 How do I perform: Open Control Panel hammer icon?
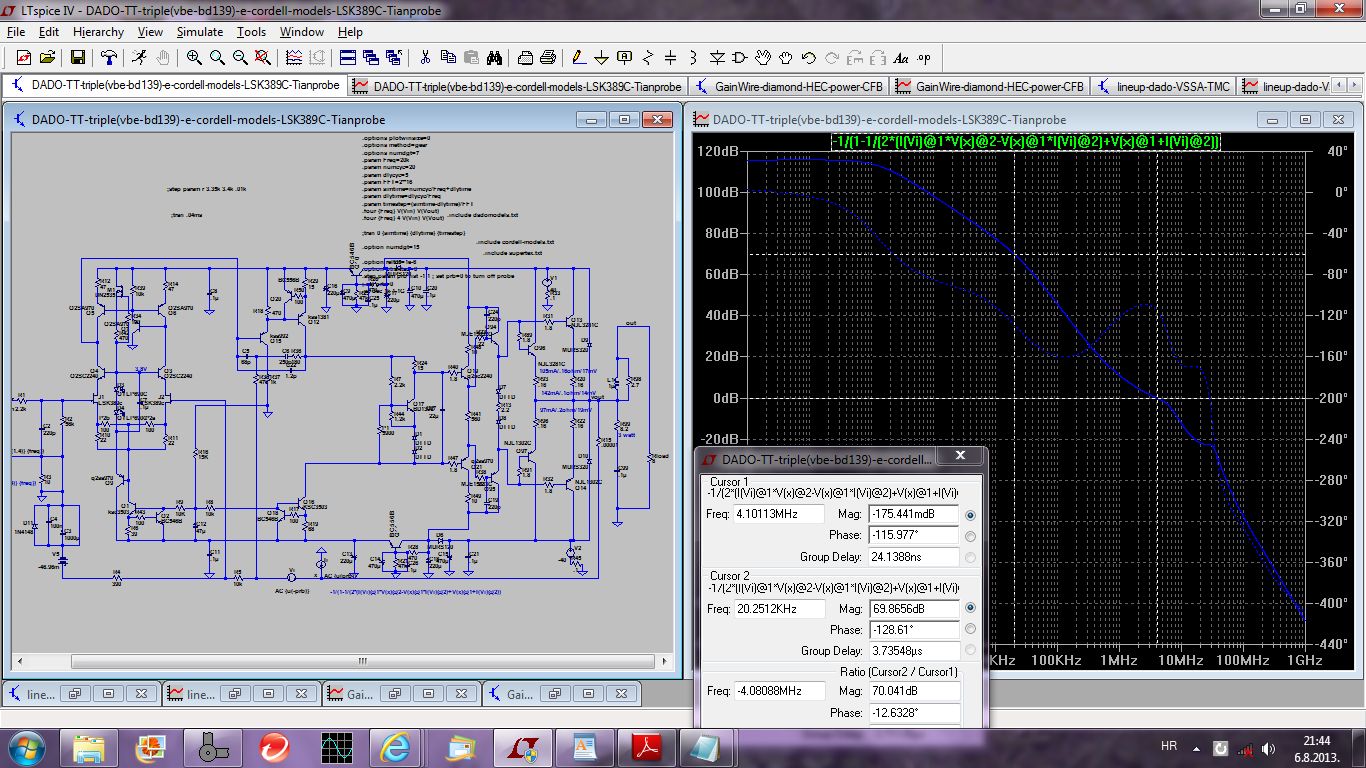click(108, 57)
